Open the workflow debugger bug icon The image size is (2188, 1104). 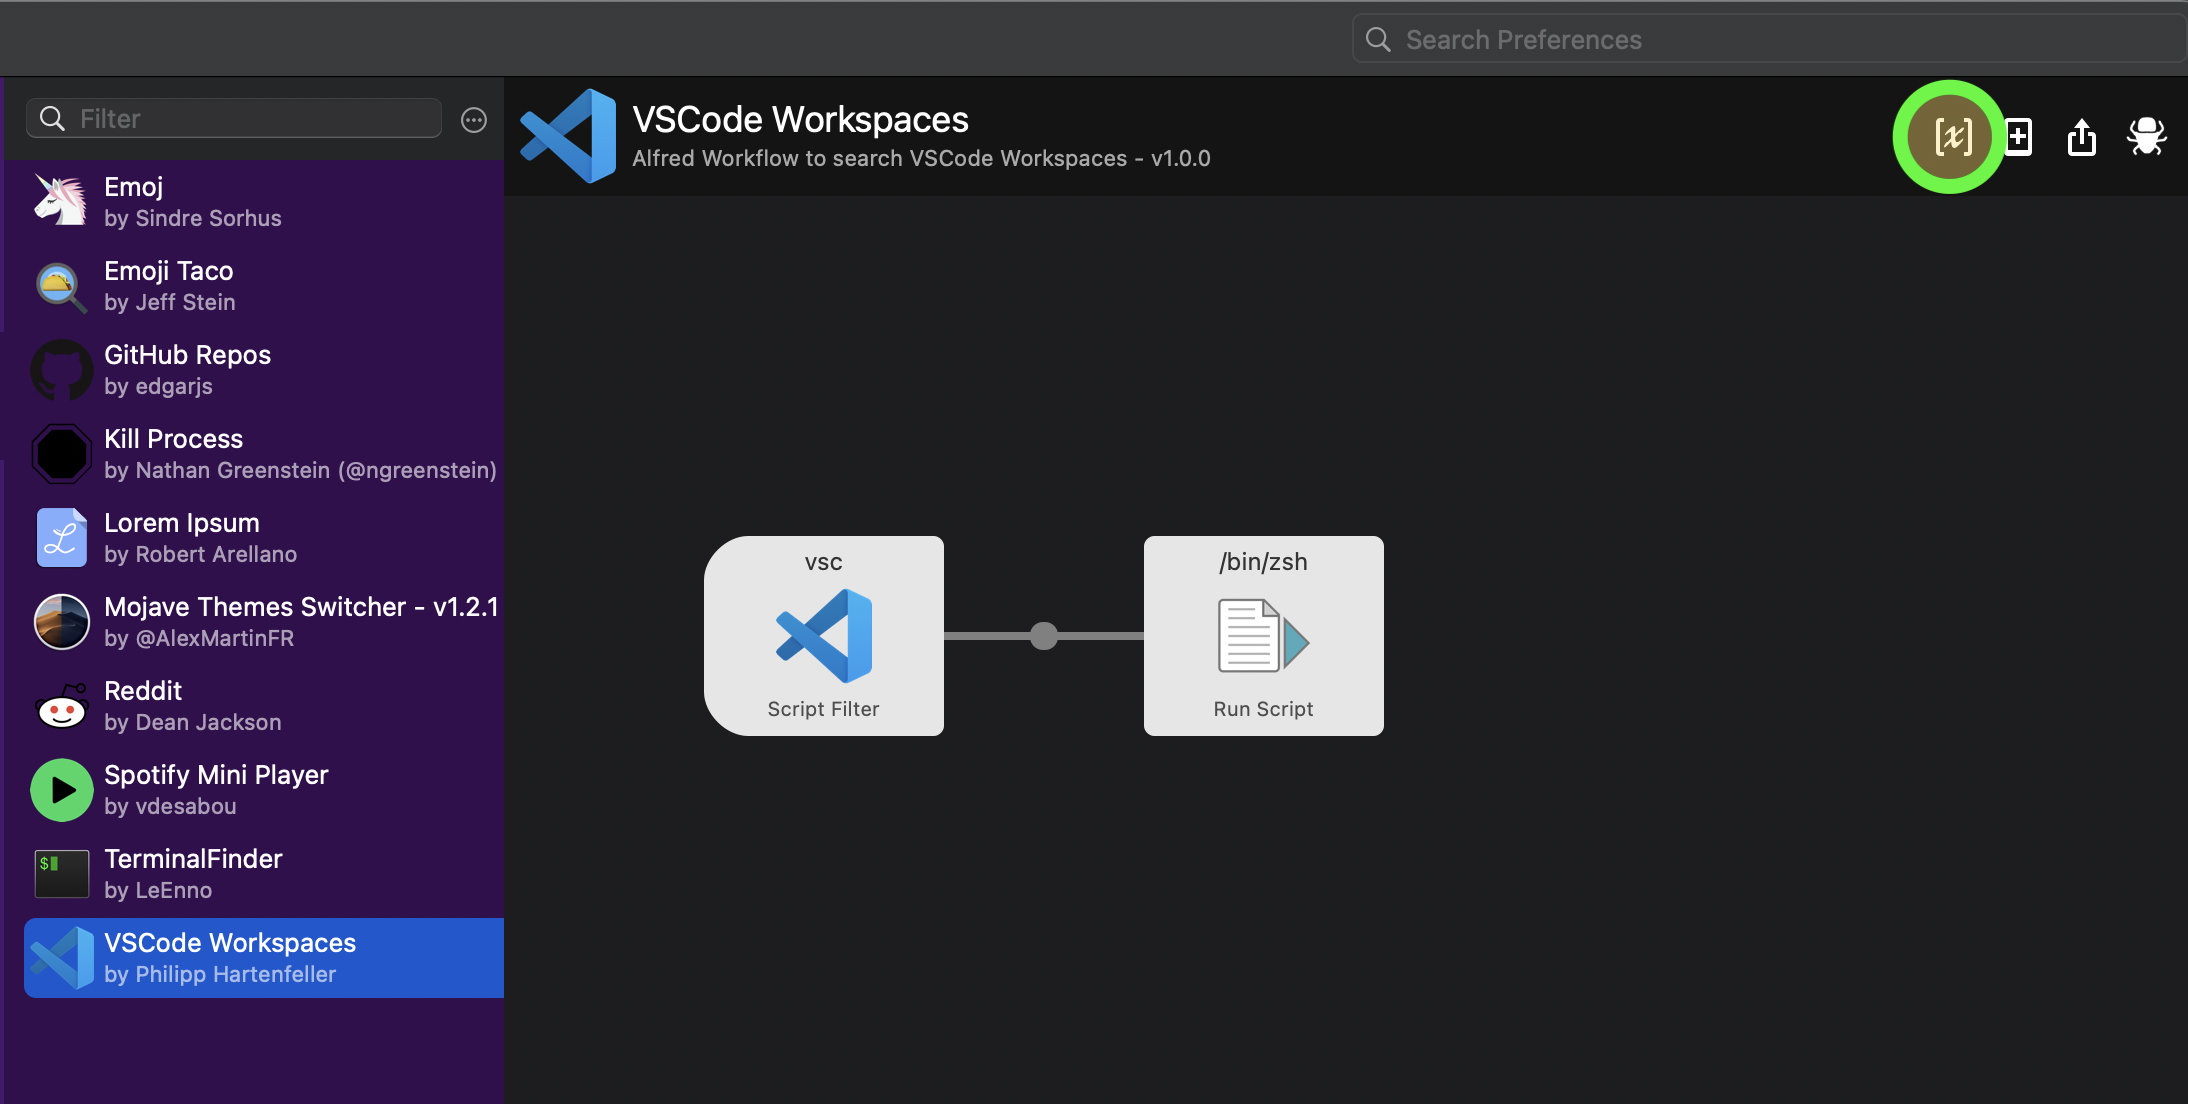[2146, 137]
